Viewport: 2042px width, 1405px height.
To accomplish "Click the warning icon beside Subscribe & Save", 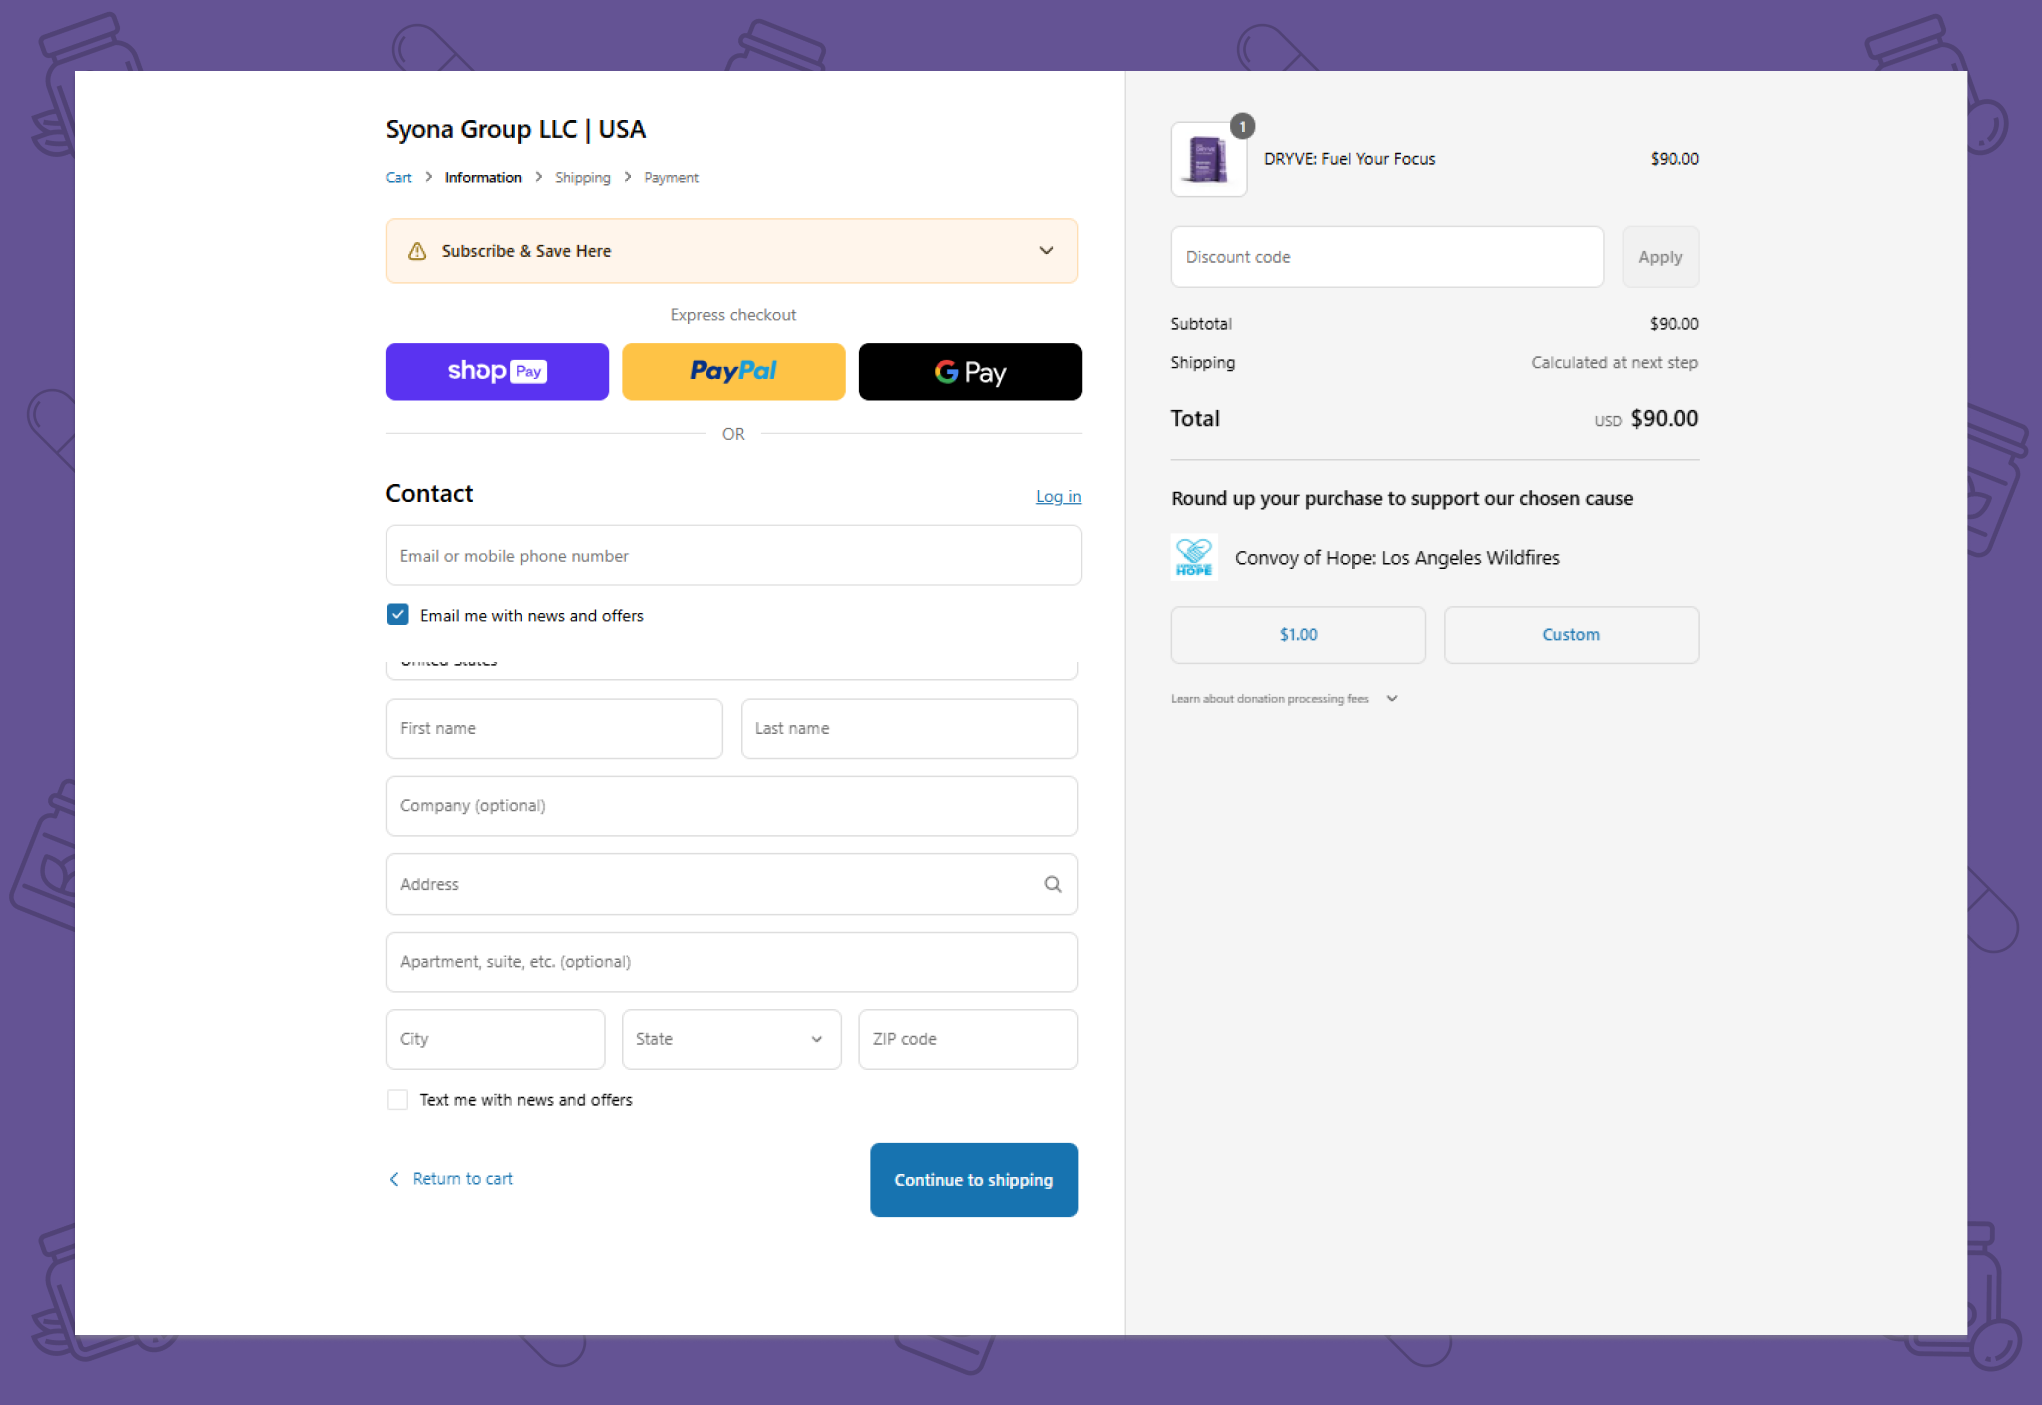I will [417, 251].
